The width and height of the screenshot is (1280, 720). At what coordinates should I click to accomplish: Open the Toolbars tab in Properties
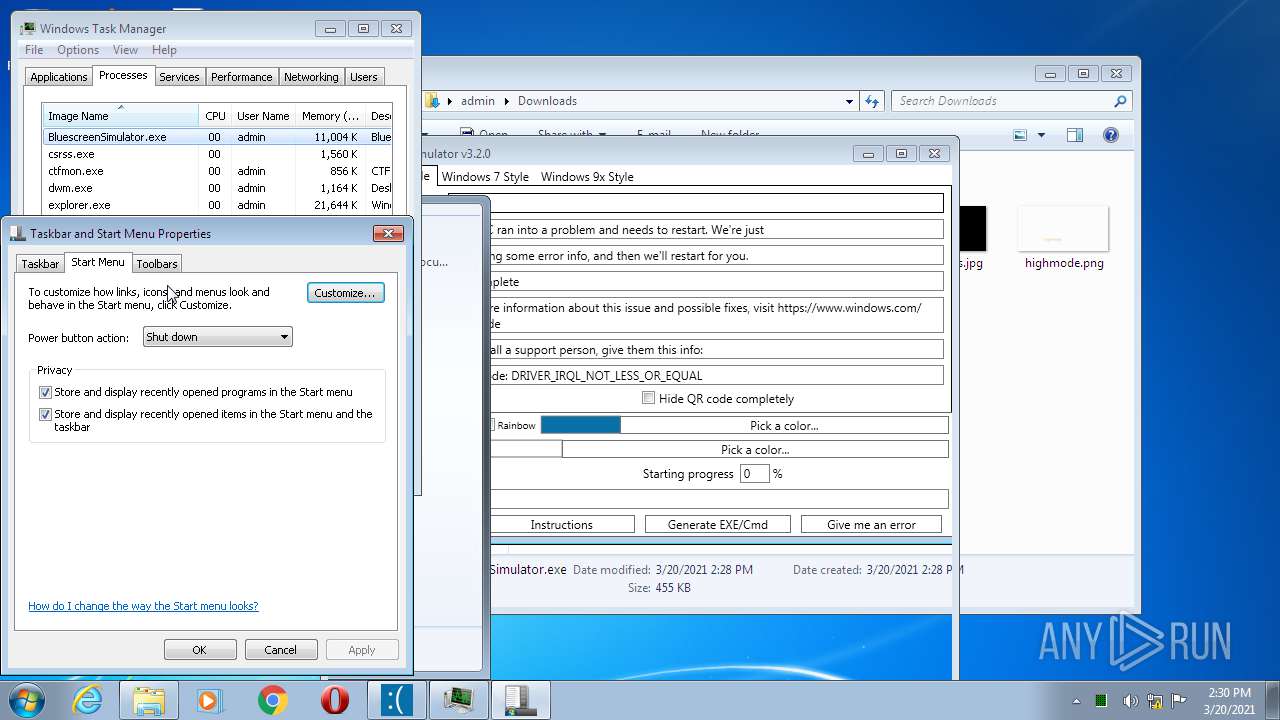(157, 264)
